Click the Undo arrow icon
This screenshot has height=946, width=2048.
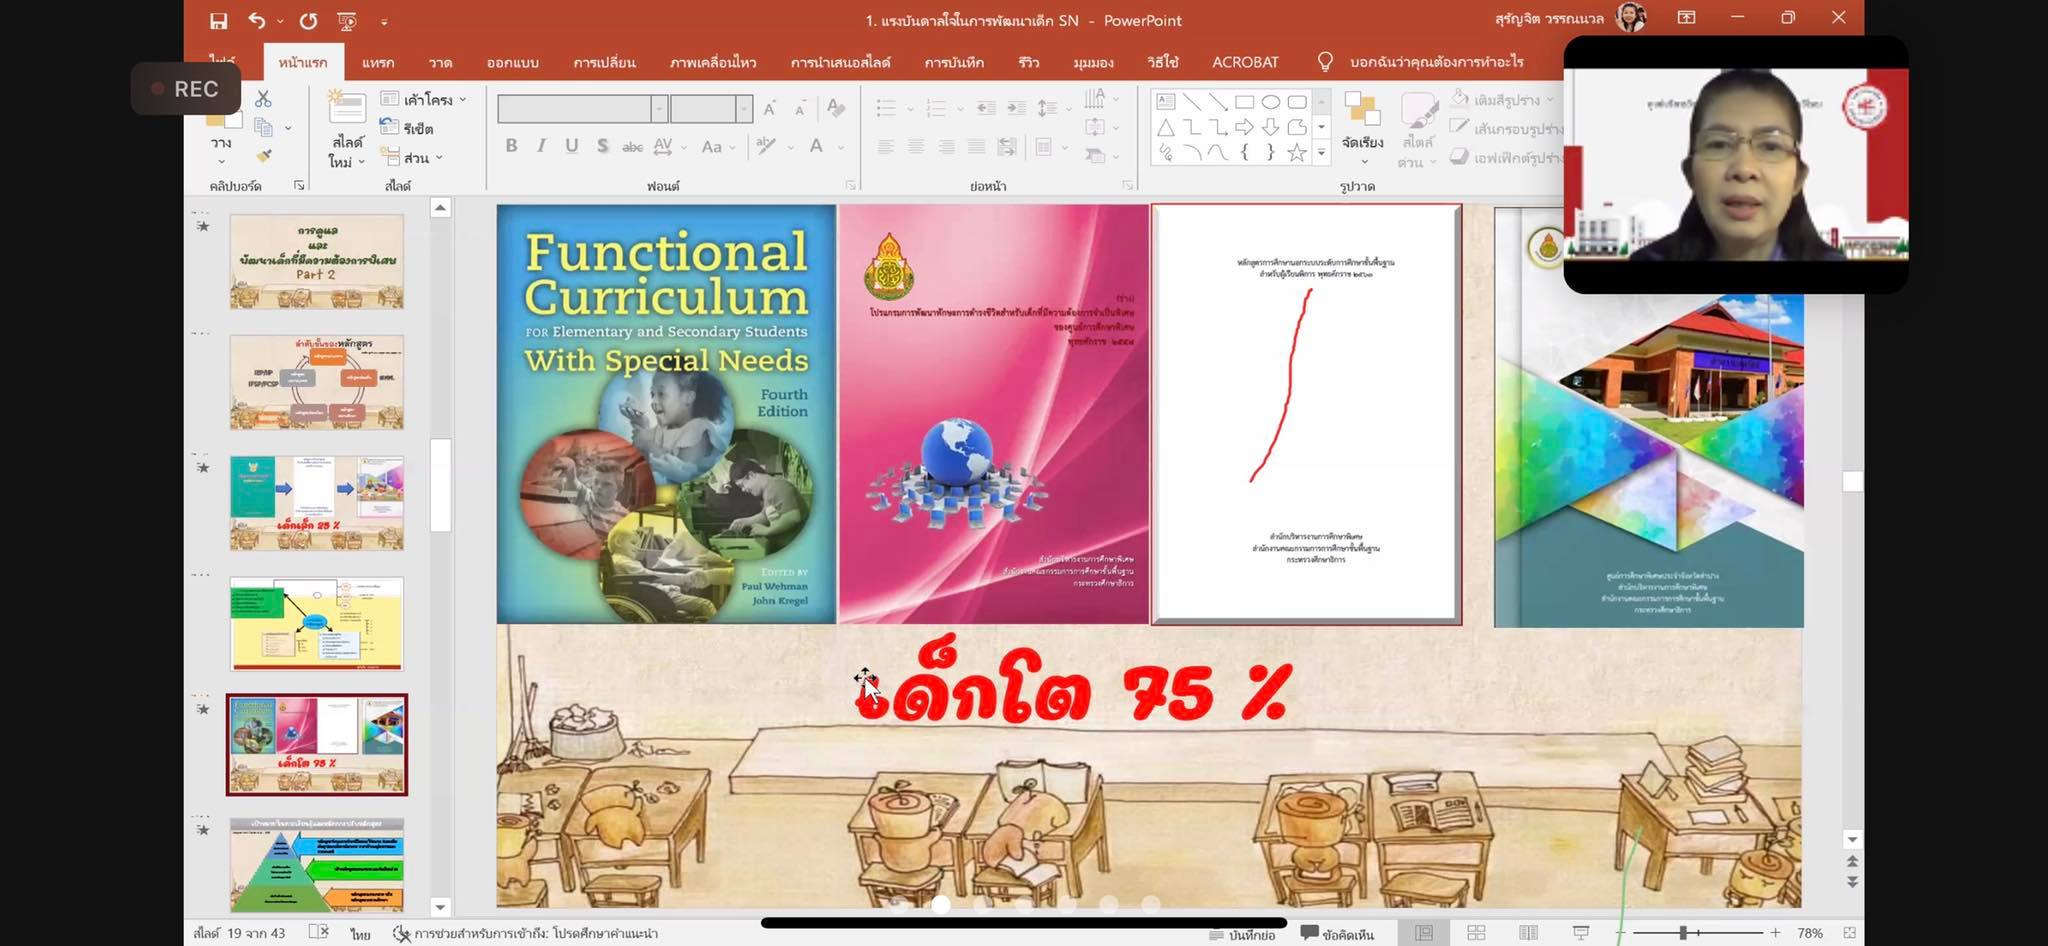258,20
